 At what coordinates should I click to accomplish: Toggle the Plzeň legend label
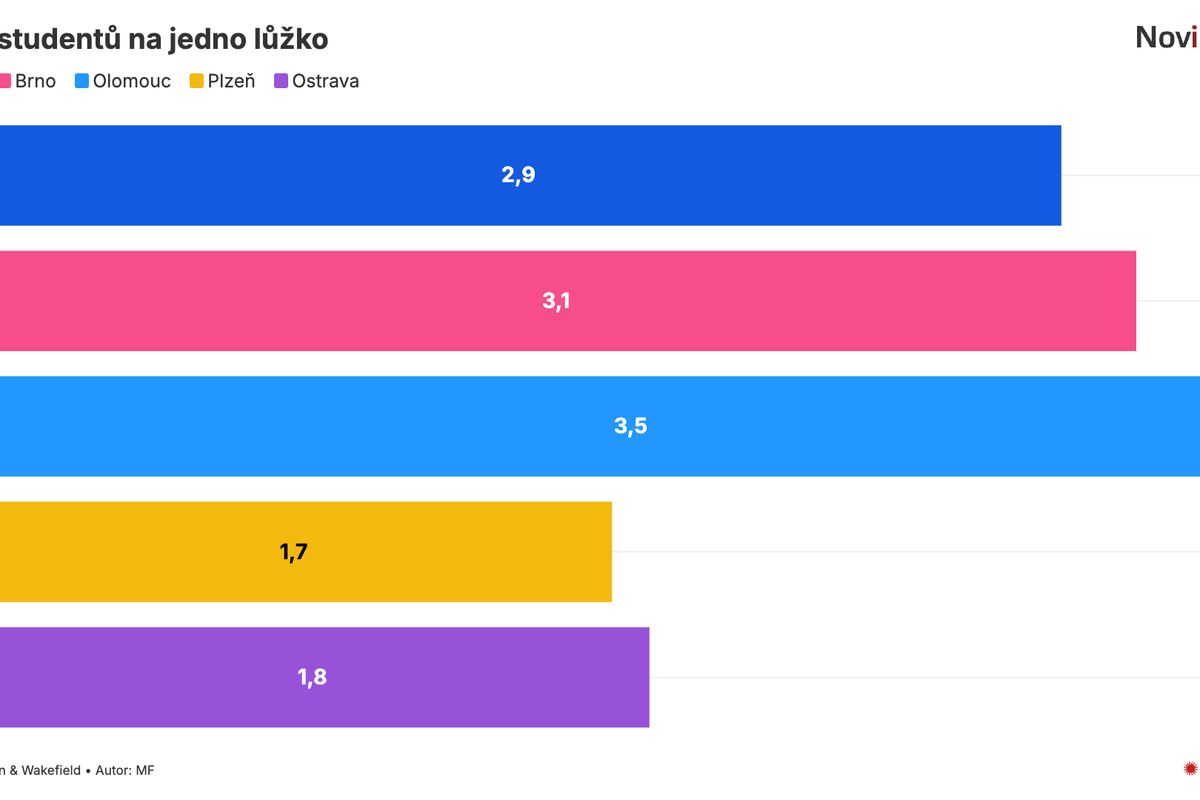click(x=231, y=81)
